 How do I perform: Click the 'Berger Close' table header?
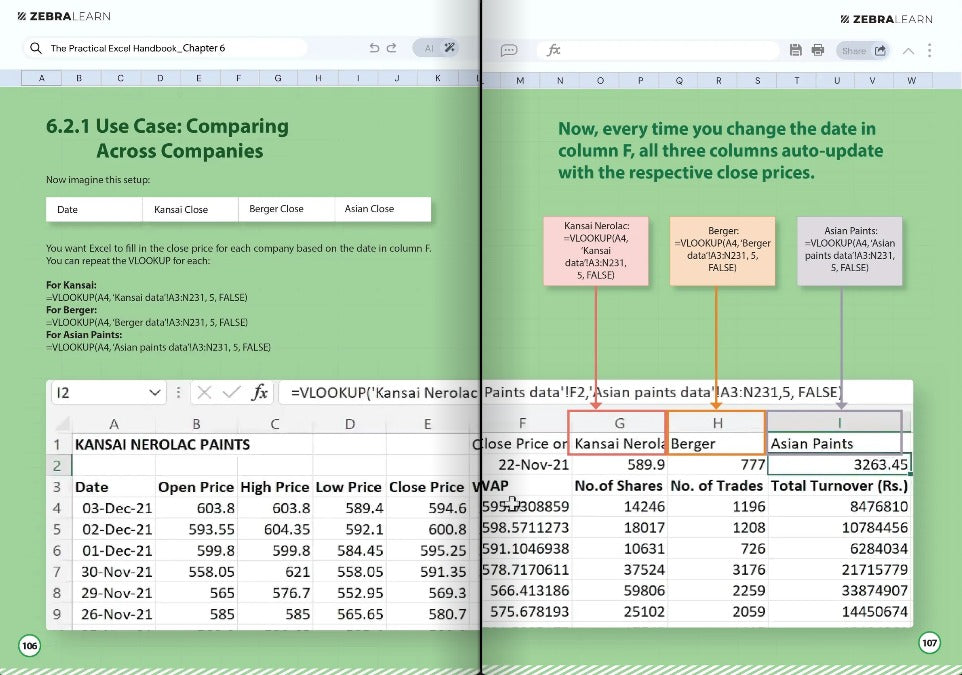pos(287,209)
